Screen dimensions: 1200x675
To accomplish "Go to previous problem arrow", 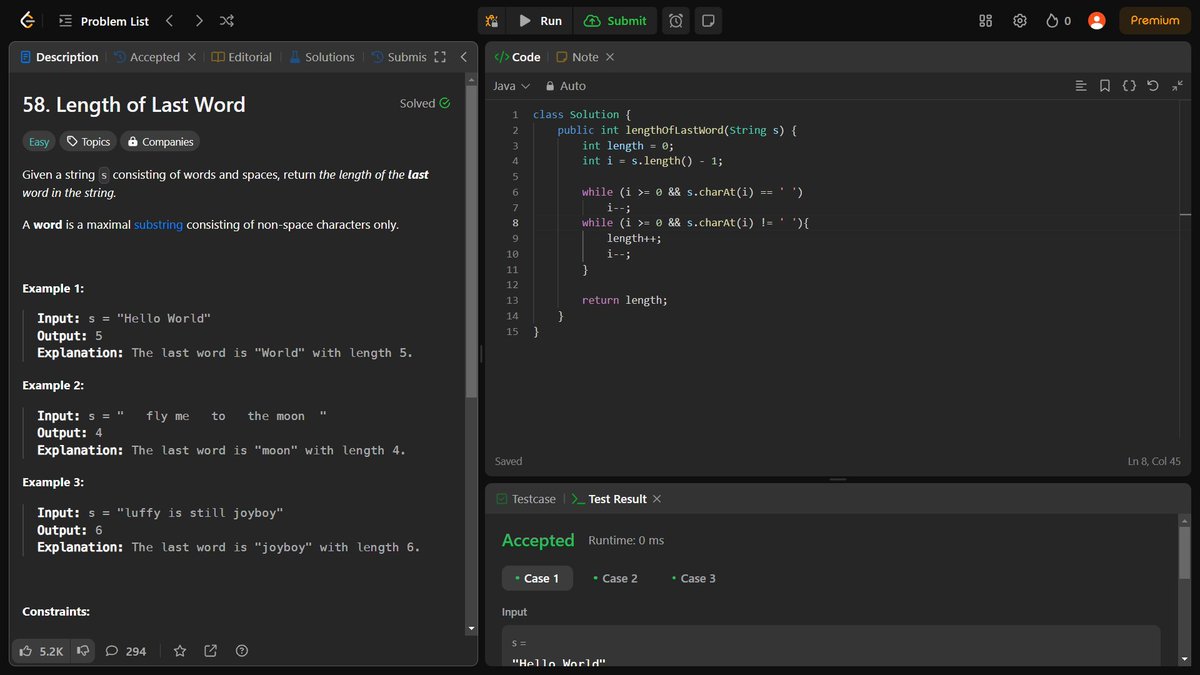I will pos(169,20).
